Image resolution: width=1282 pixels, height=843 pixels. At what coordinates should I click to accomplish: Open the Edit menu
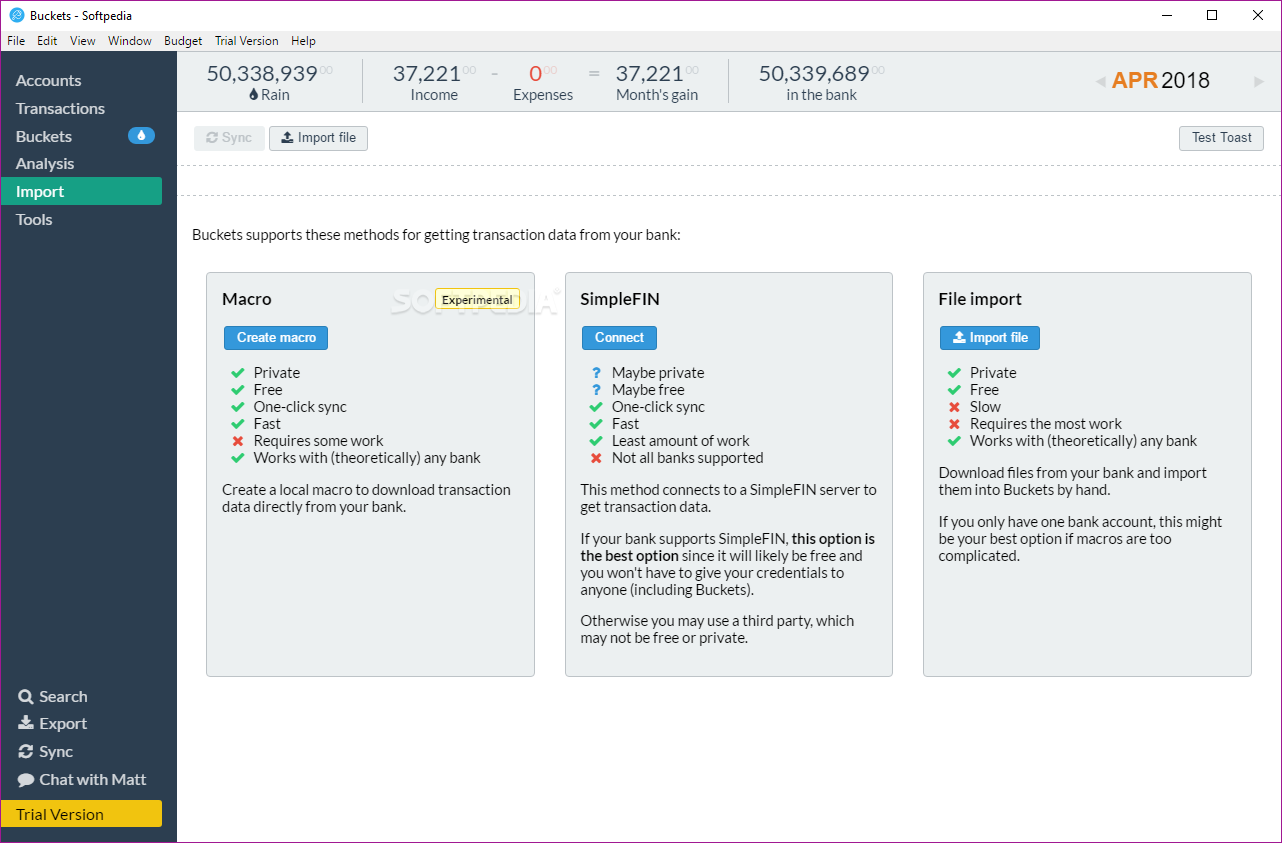coord(47,41)
